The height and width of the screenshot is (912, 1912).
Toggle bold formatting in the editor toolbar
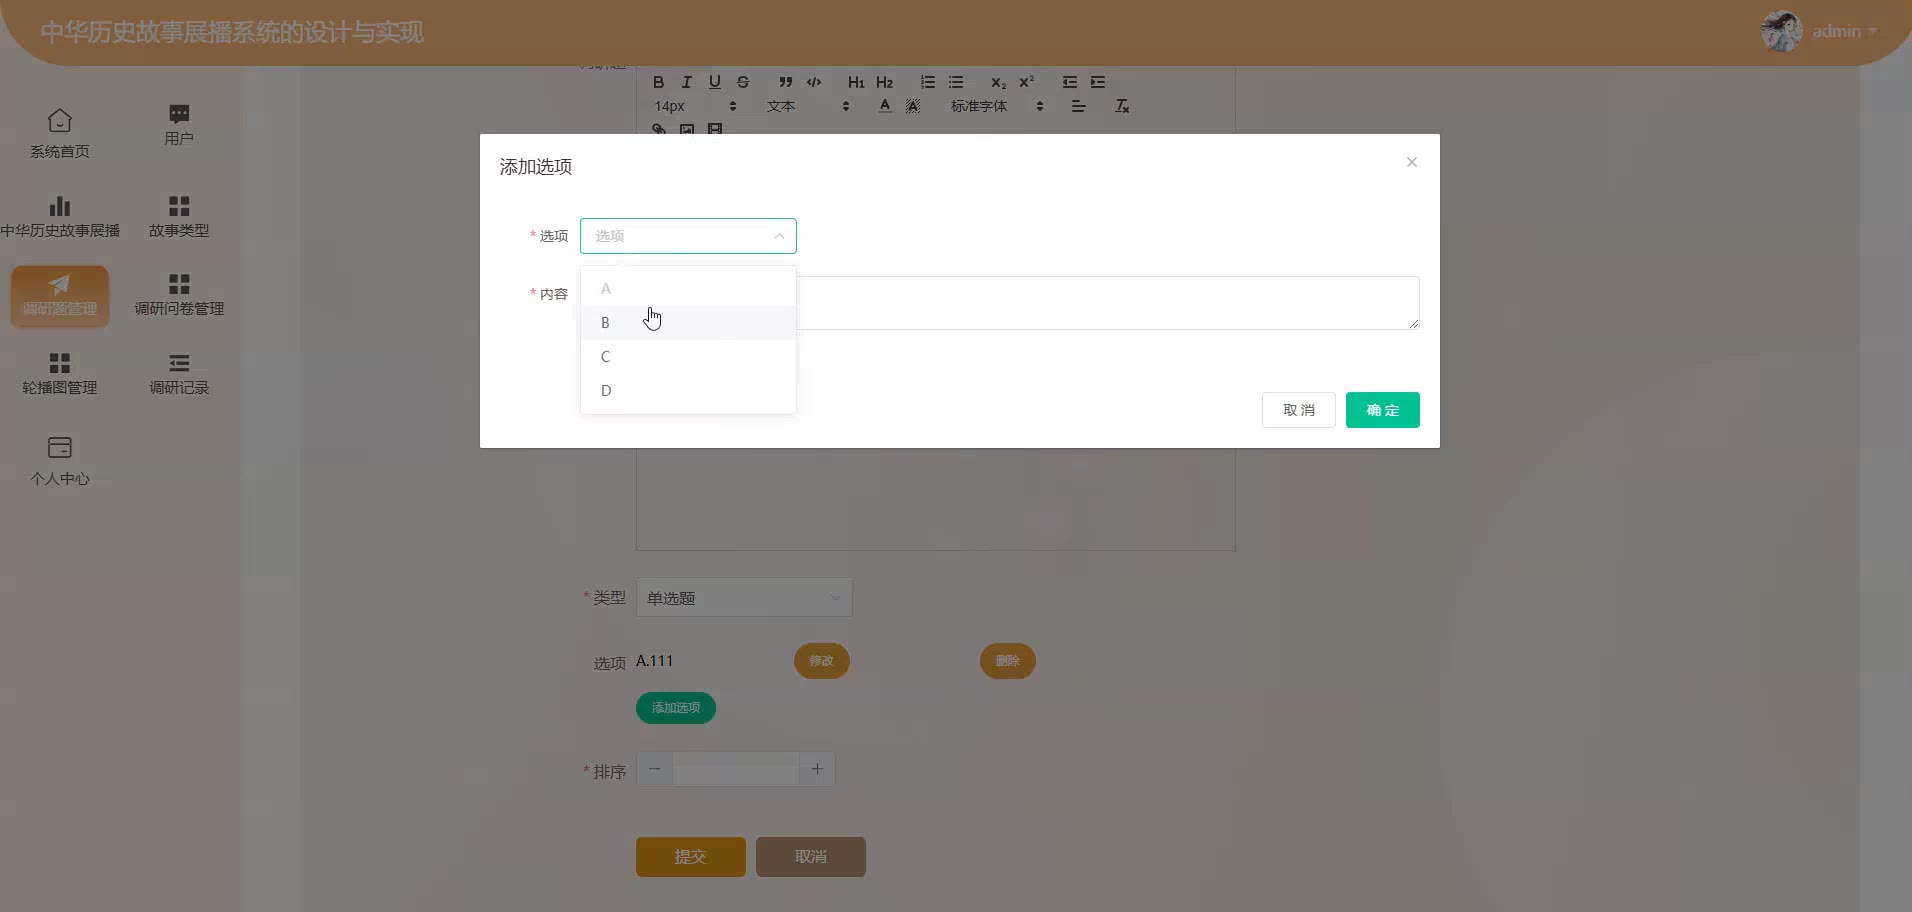[658, 82]
